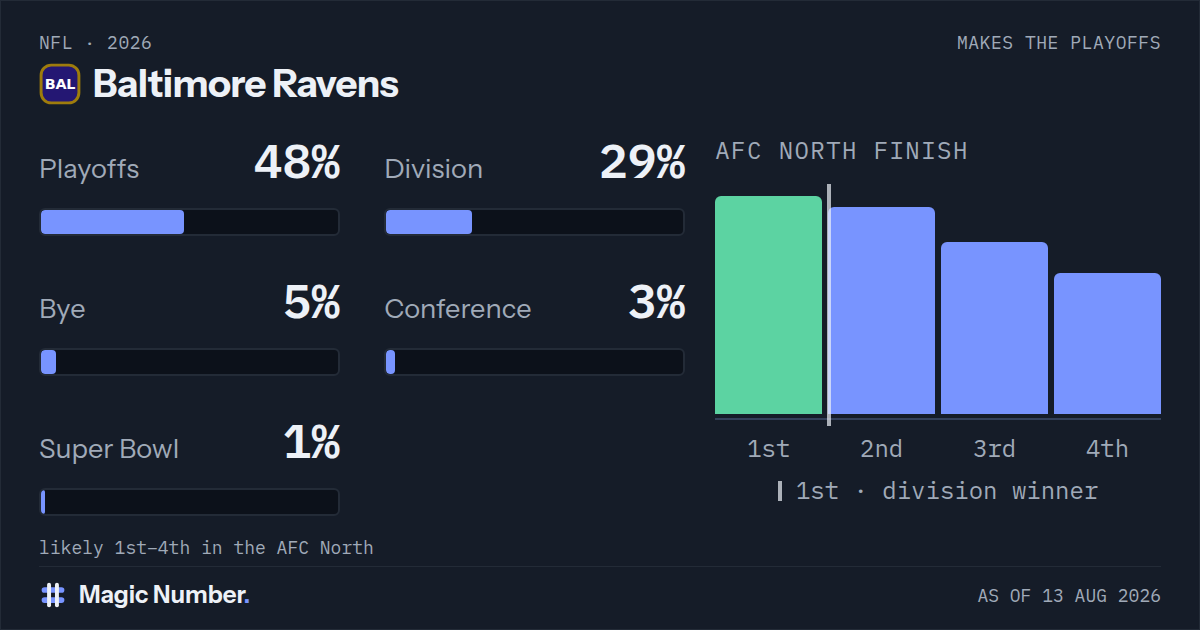Click the legend marker beside 1st division winner
Viewport: 1200px width, 630px height.
tap(780, 491)
